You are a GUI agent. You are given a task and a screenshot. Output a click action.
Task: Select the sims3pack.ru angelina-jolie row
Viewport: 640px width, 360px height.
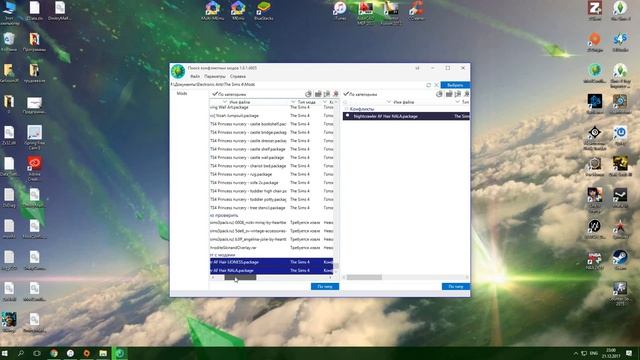pyautogui.click(x=271, y=239)
